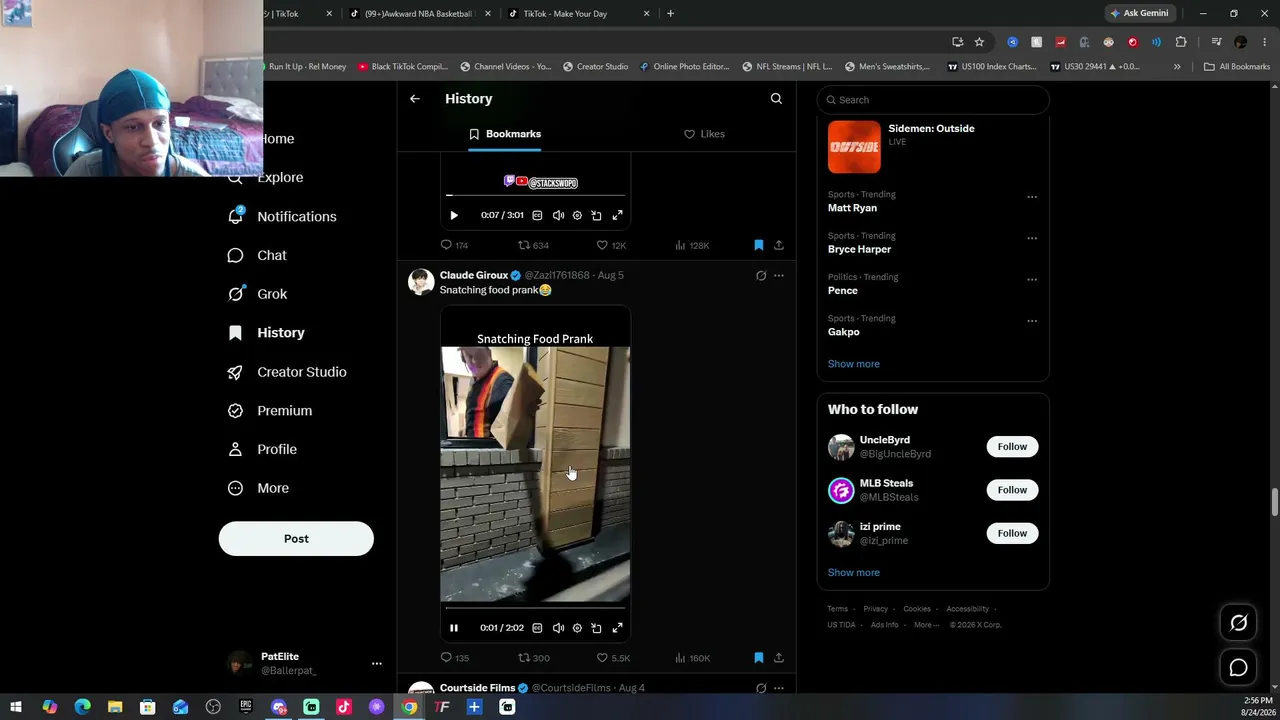View analytics for the 160K views post
Viewport: 1280px width, 720px height.
click(692, 658)
